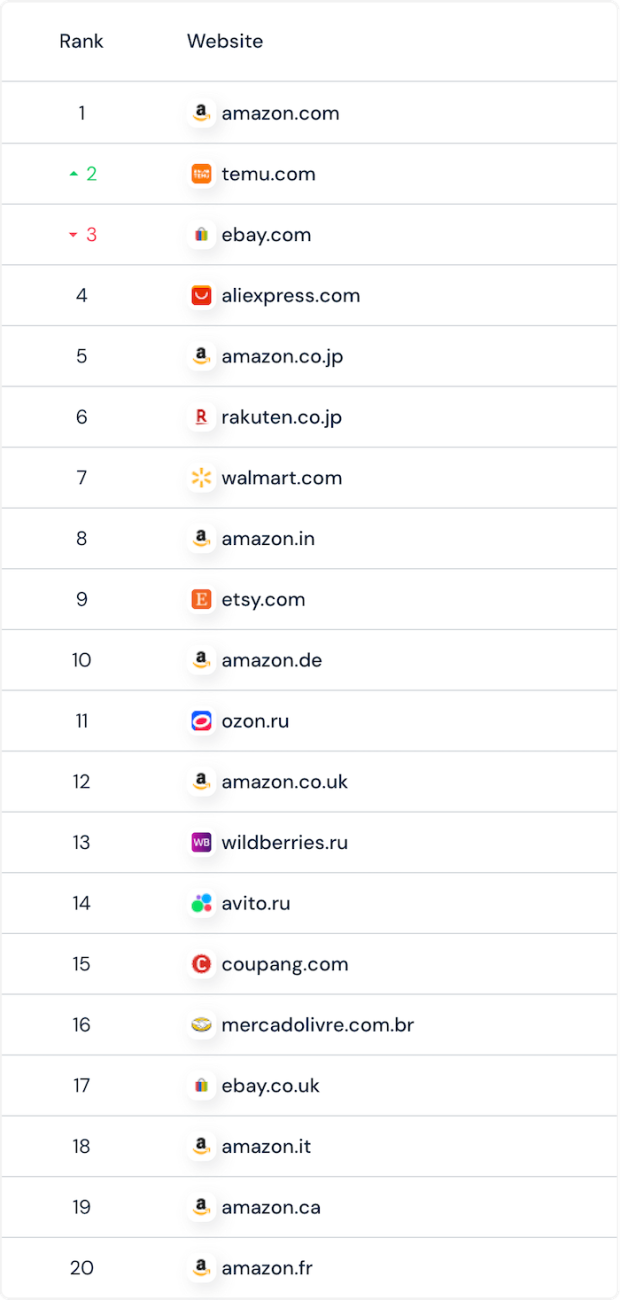620x1300 pixels.
Task: Click the AliExpress icon
Action: (201, 295)
